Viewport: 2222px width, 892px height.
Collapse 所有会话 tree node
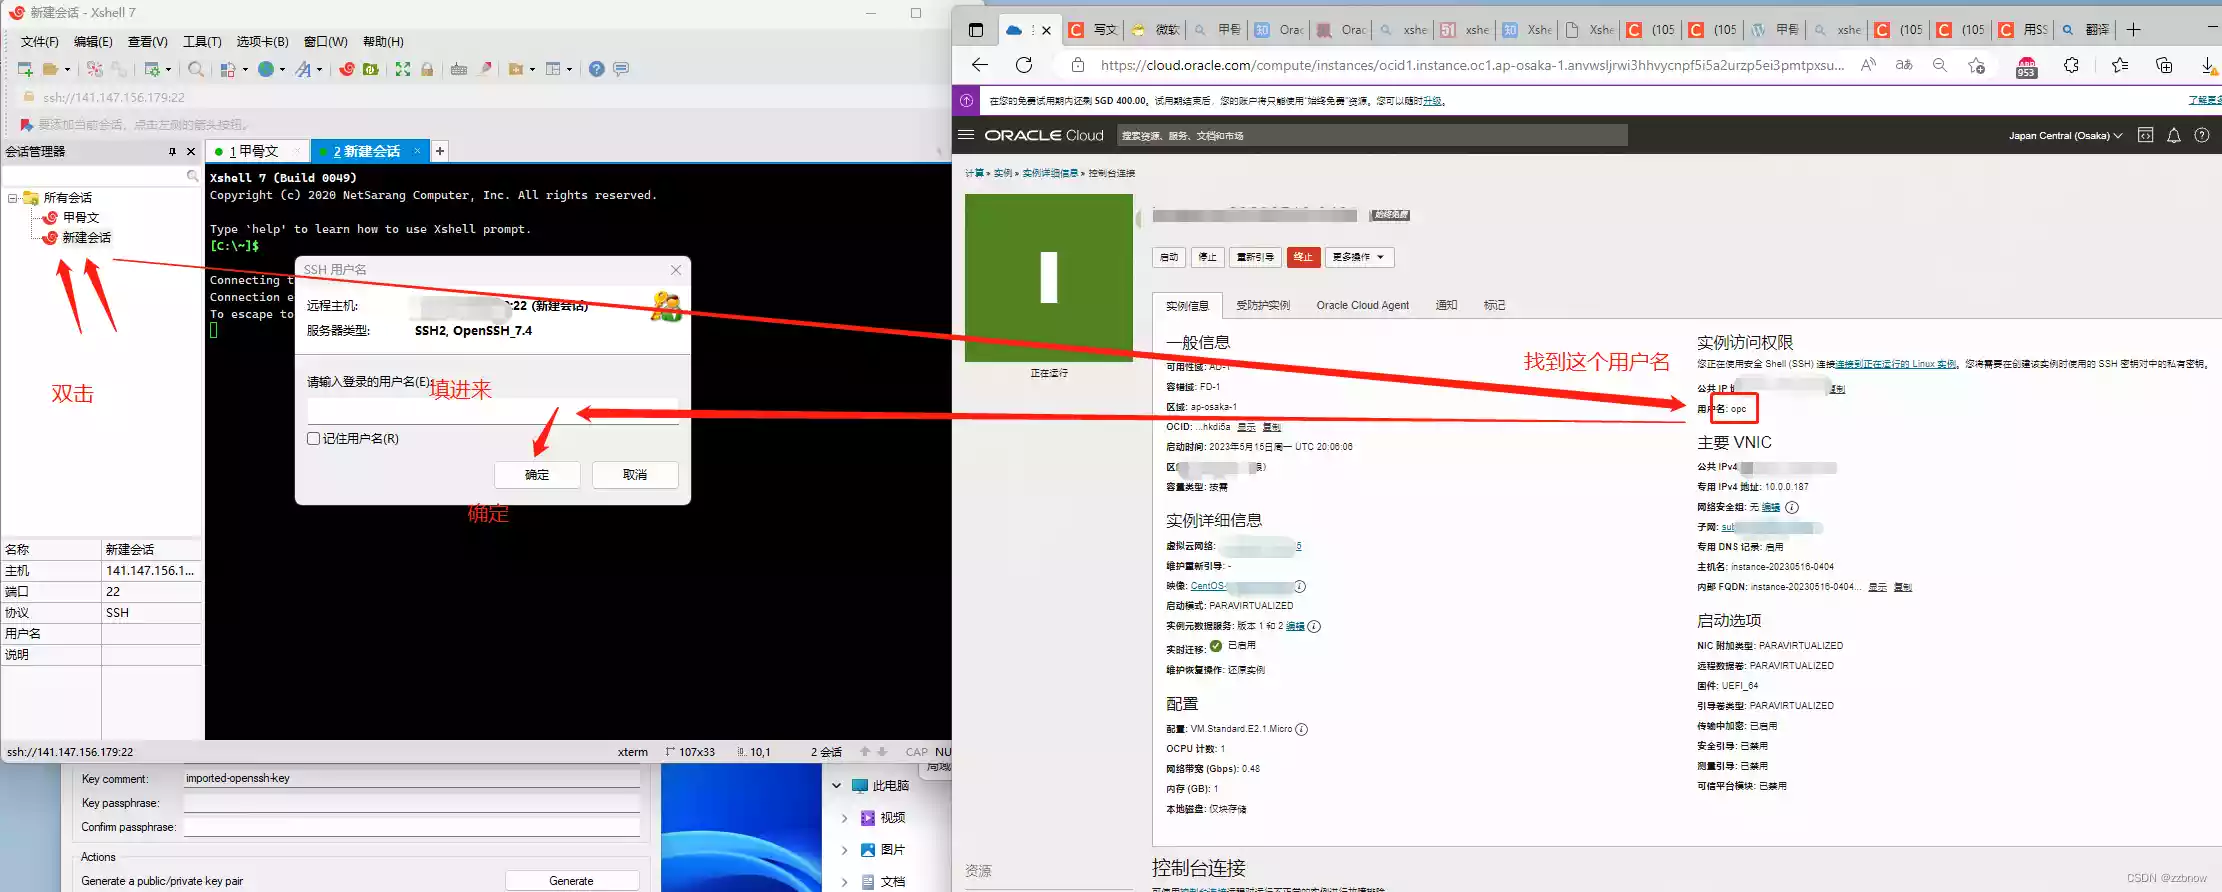point(13,198)
